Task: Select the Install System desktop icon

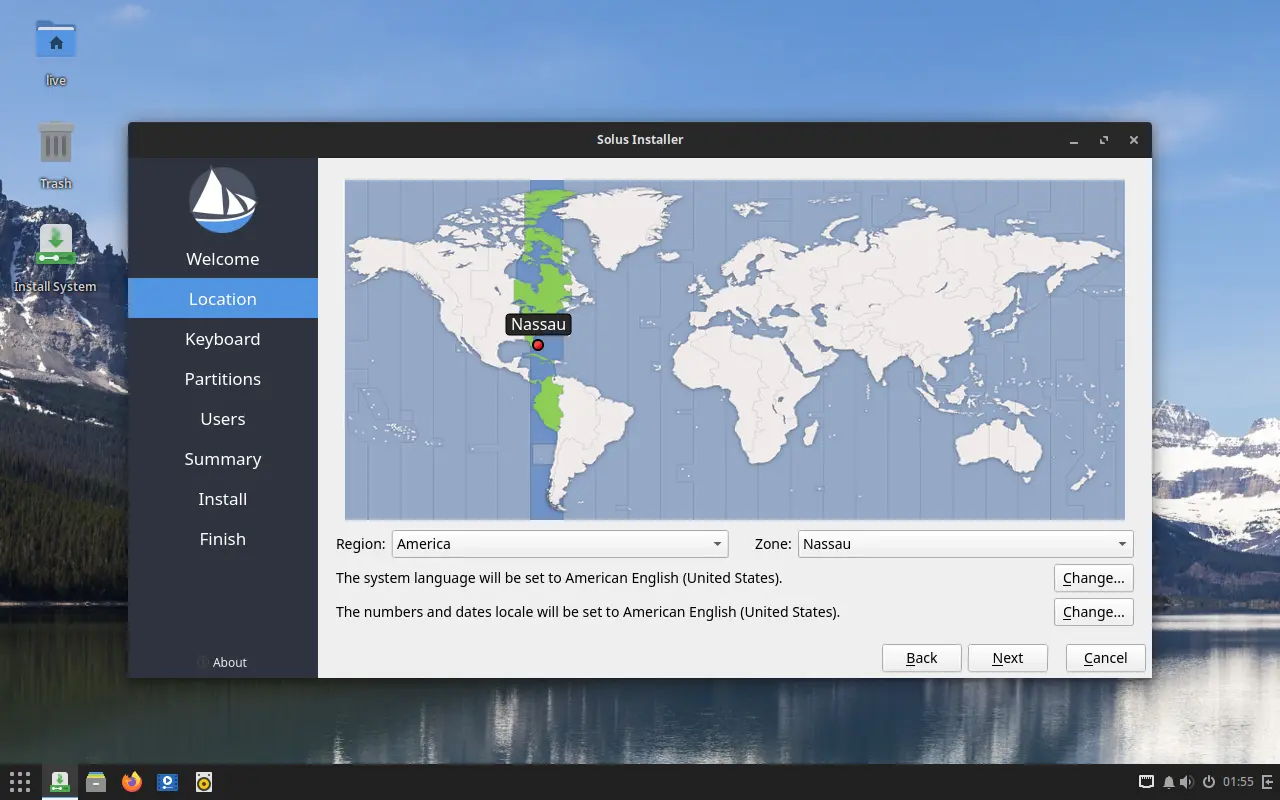Action: pos(55,258)
